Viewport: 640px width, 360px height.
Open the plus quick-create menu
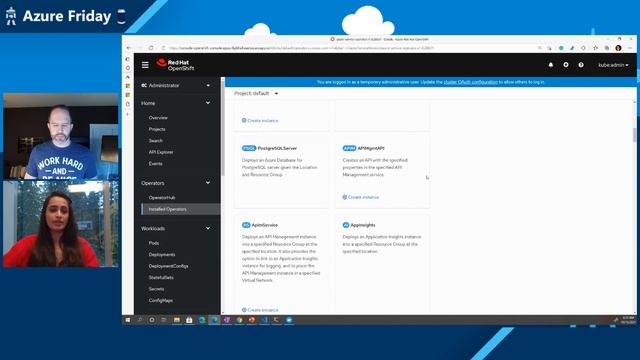566,65
